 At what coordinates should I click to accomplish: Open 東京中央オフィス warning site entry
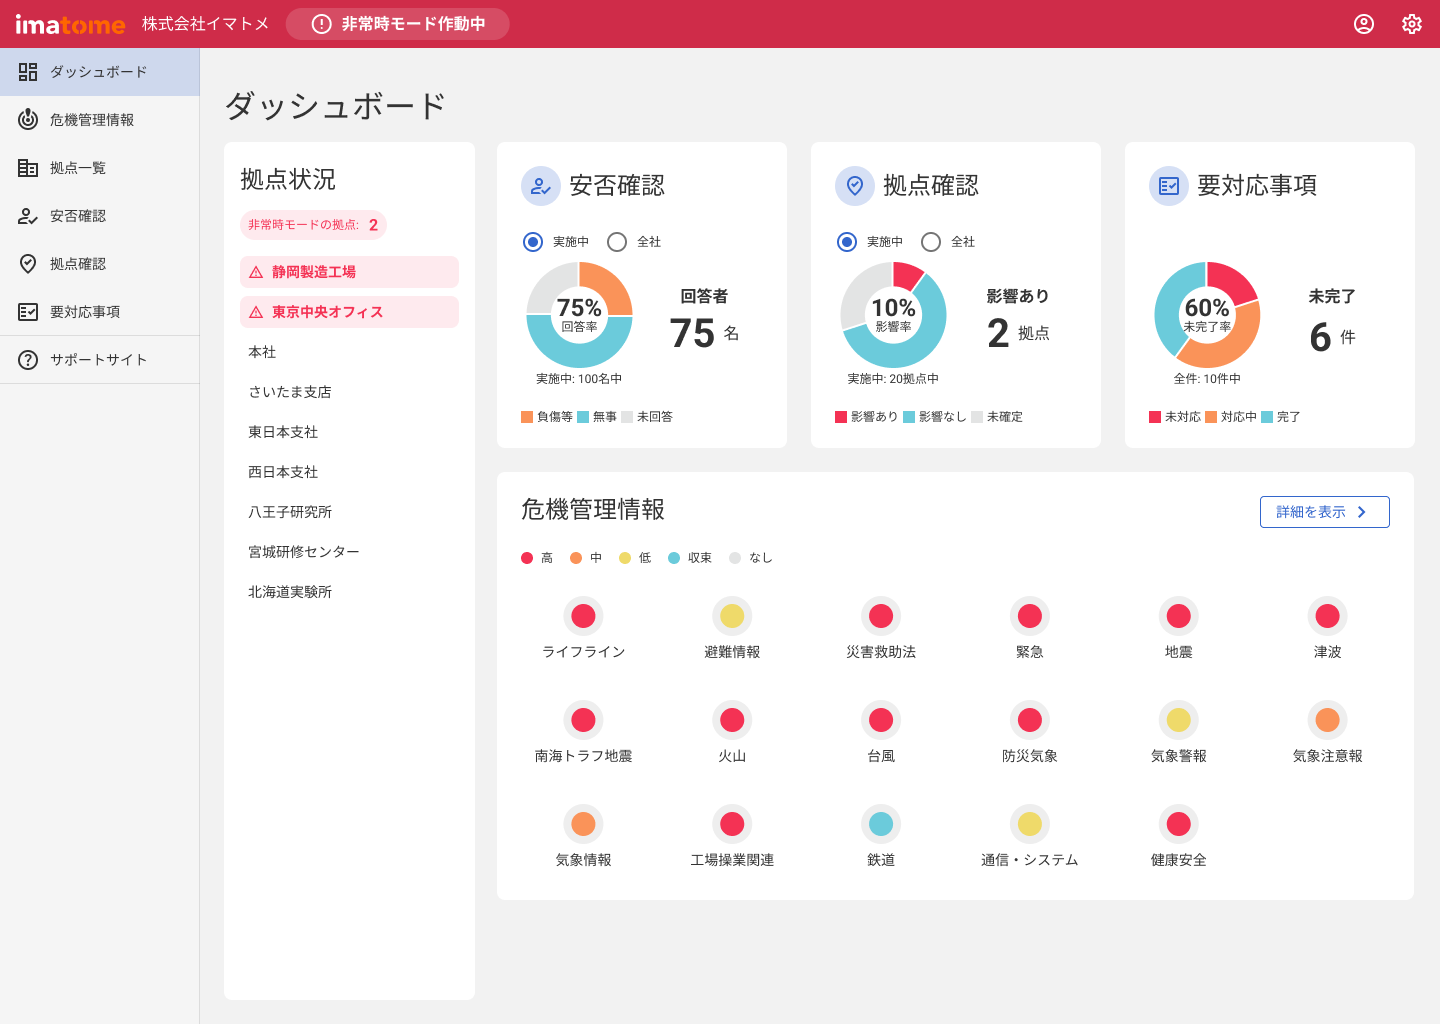(349, 312)
